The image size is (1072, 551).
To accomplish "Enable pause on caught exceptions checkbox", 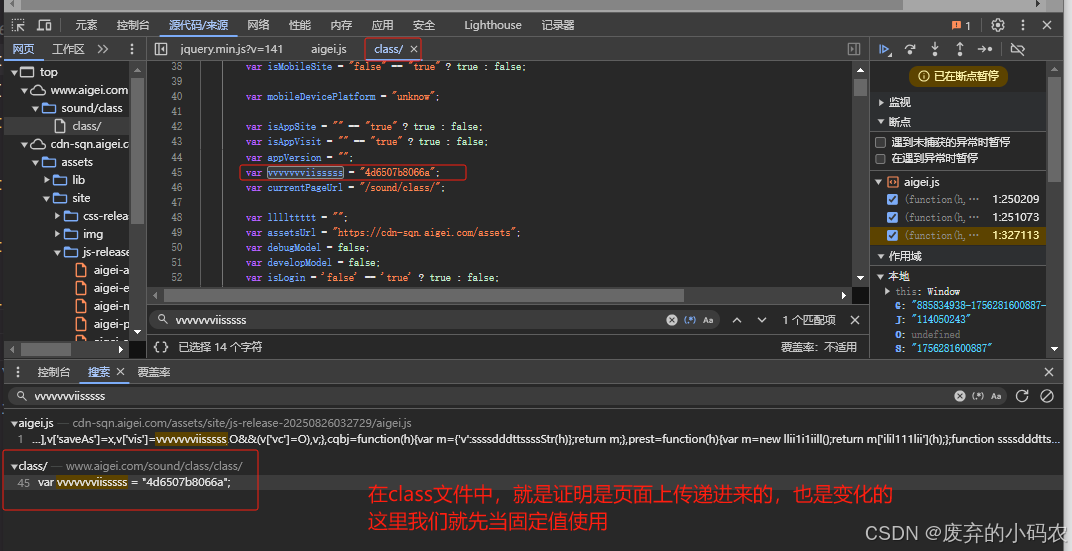I will [x=881, y=159].
